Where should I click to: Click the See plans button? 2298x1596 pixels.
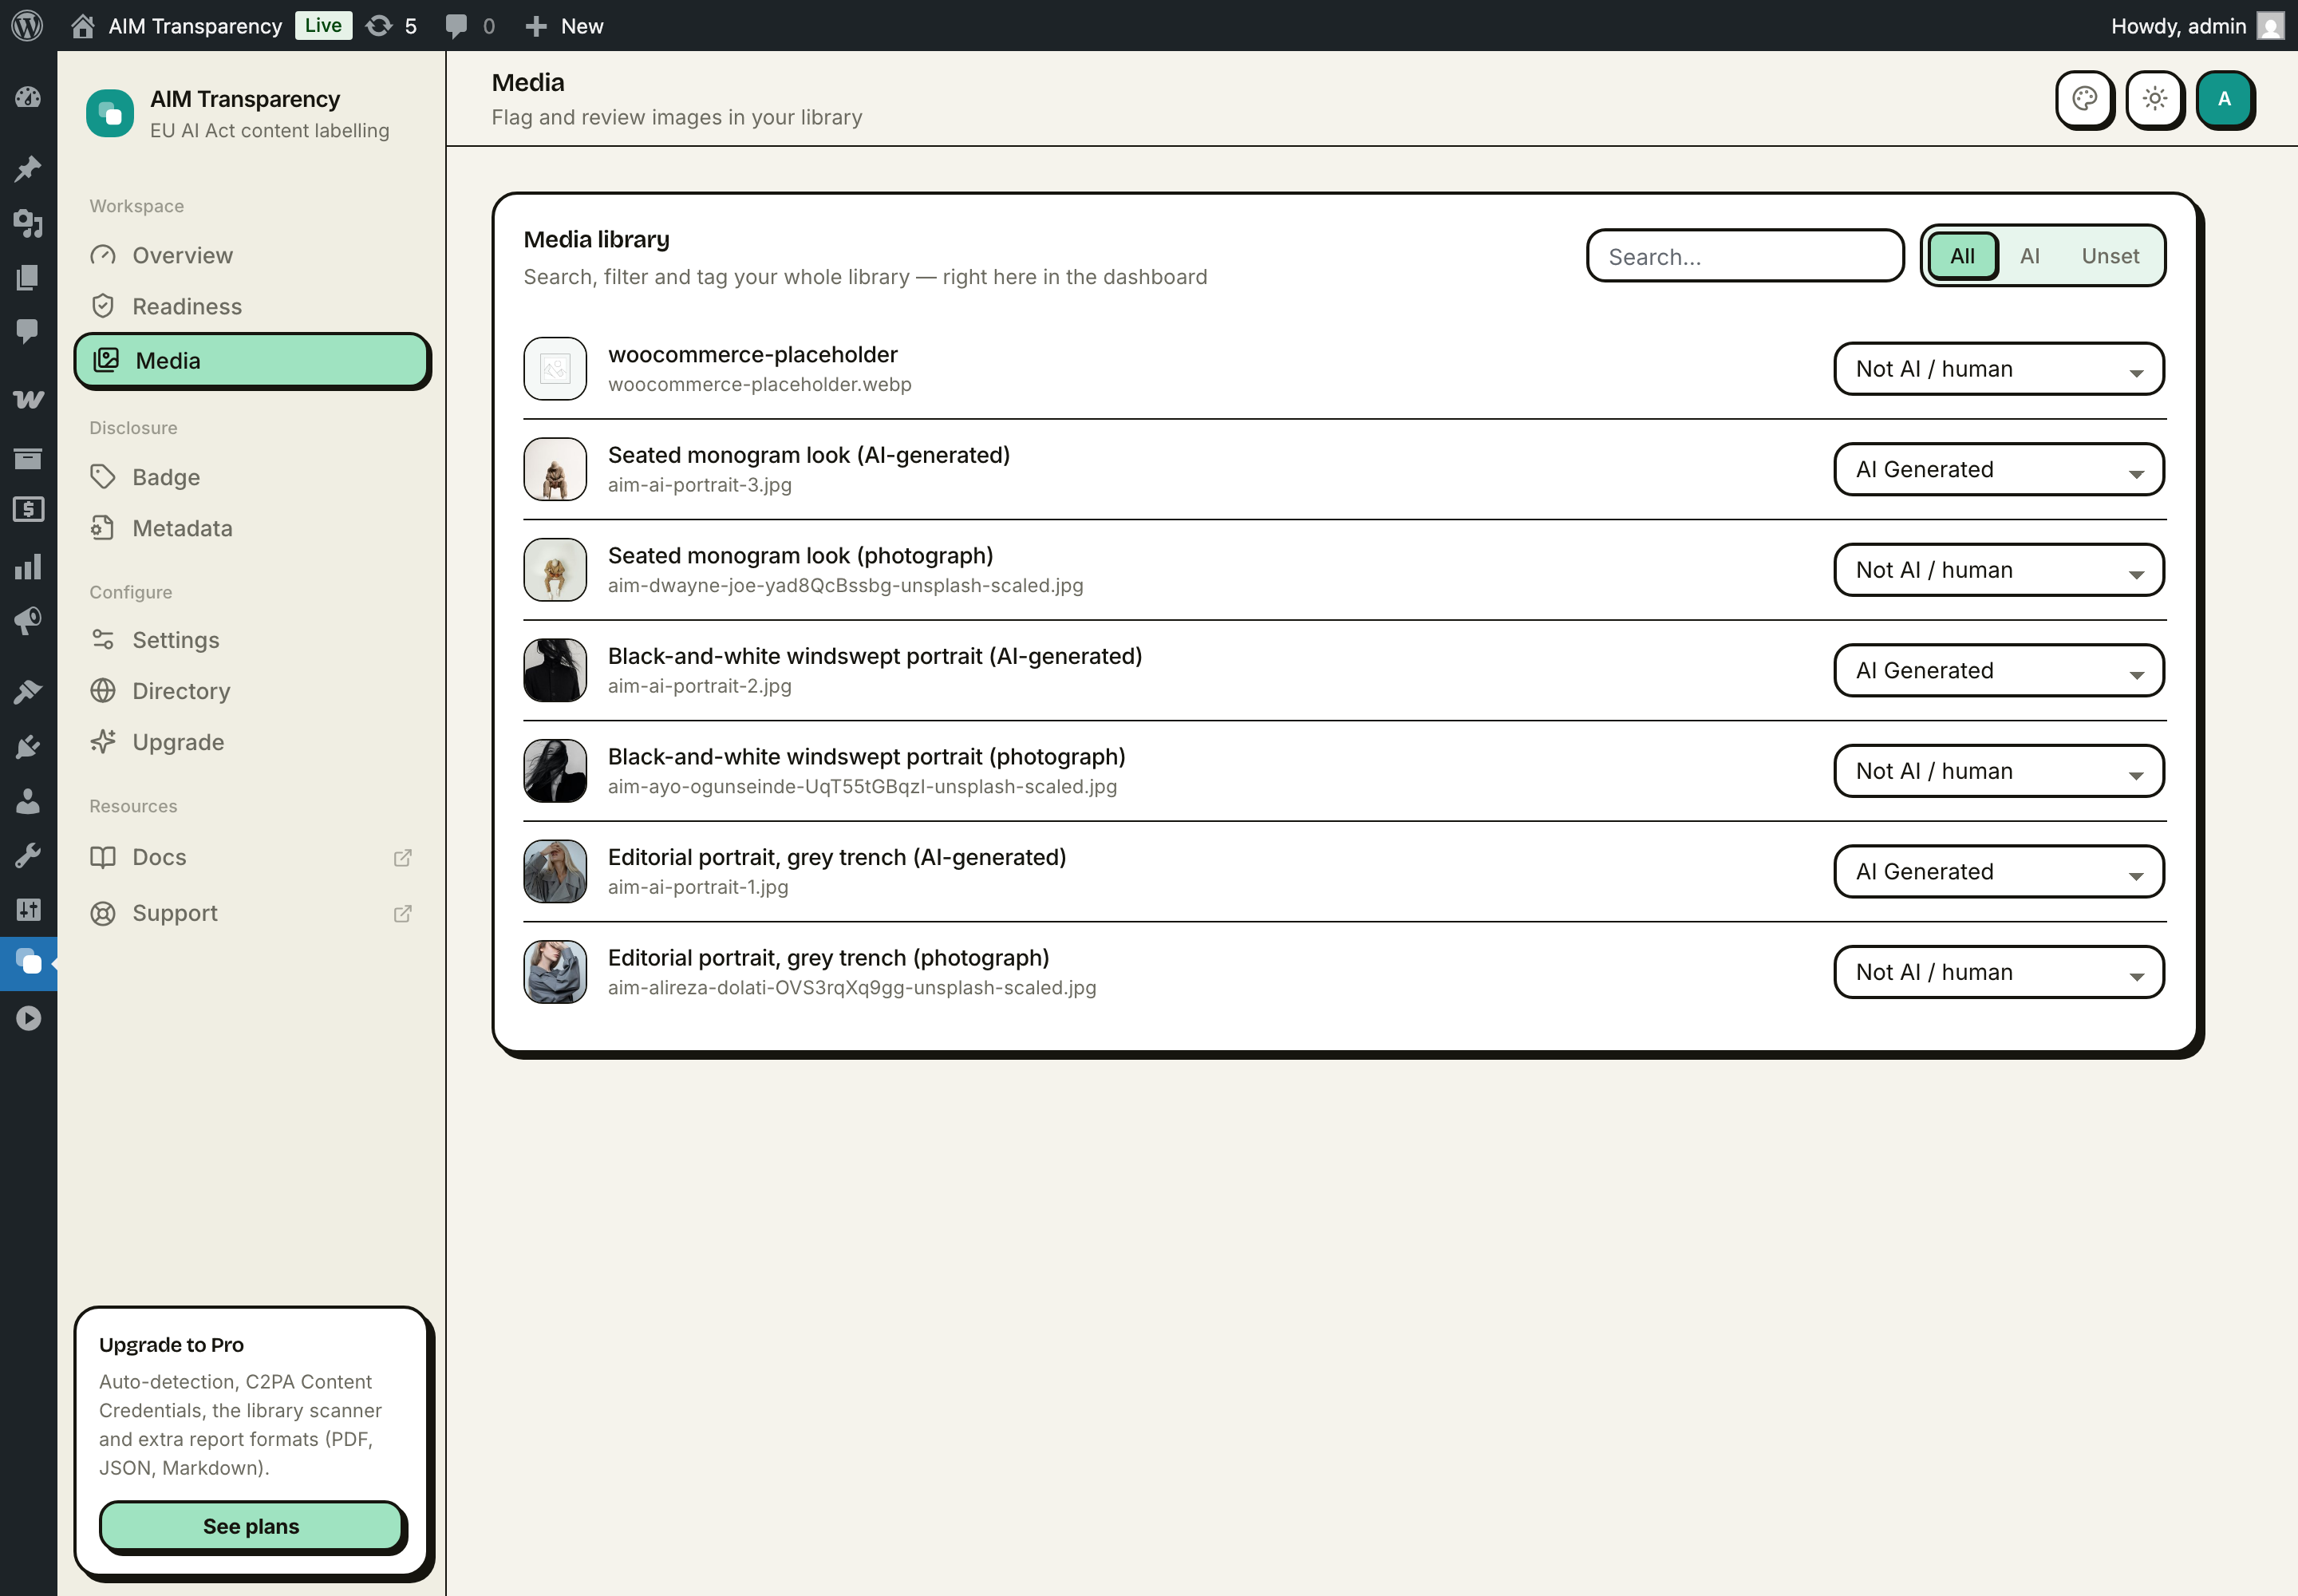[252, 1526]
